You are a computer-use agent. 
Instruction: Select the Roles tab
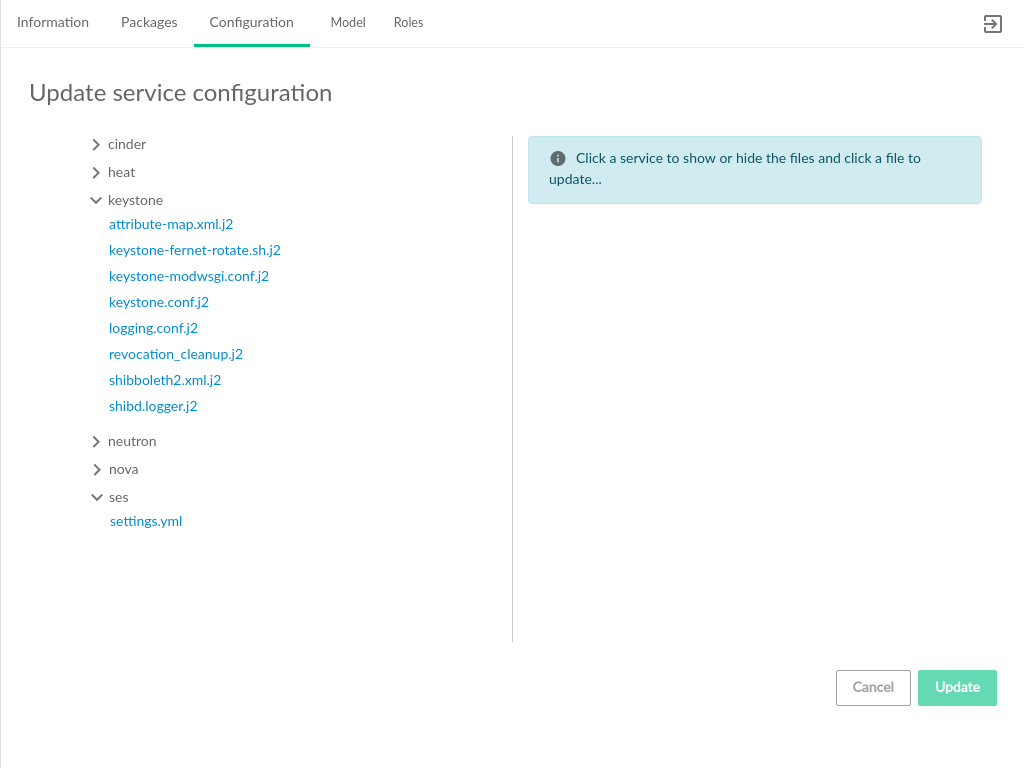click(x=408, y=22)
